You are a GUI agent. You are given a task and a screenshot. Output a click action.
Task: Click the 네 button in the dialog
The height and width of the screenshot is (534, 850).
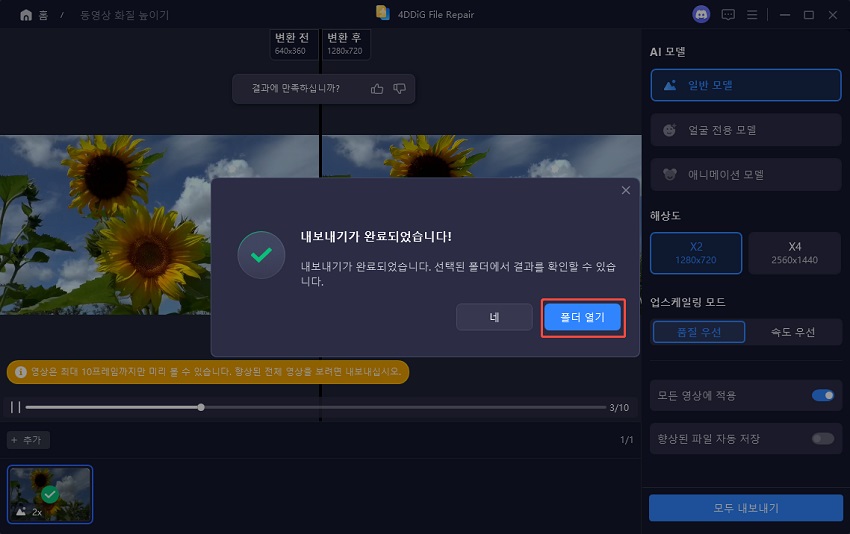tap(494, 317)
